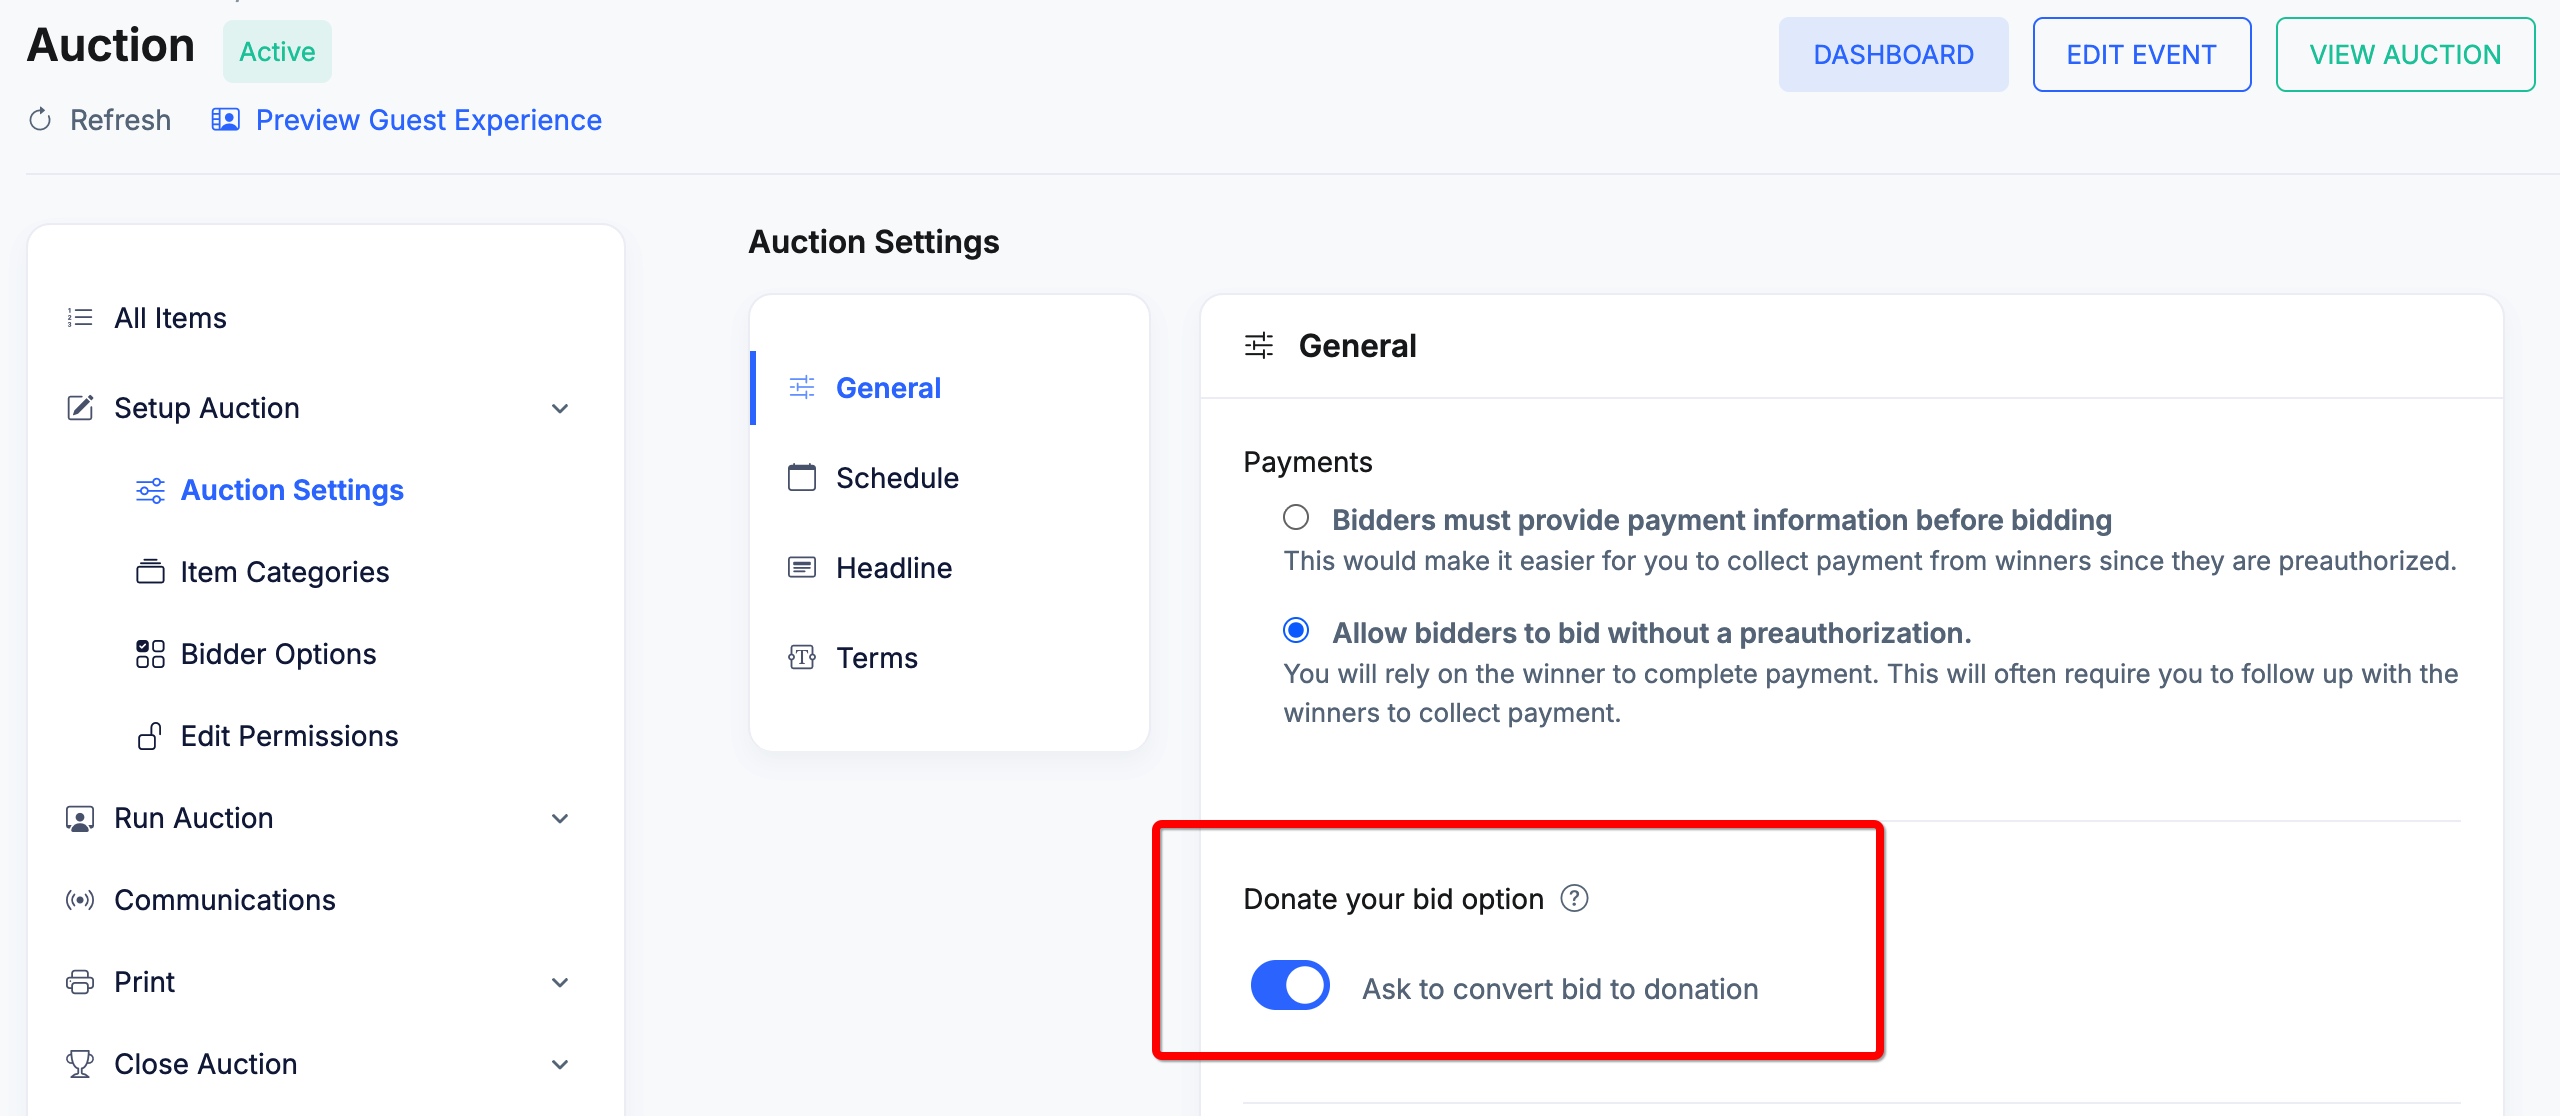Open the Schedule settings tab

896,478
